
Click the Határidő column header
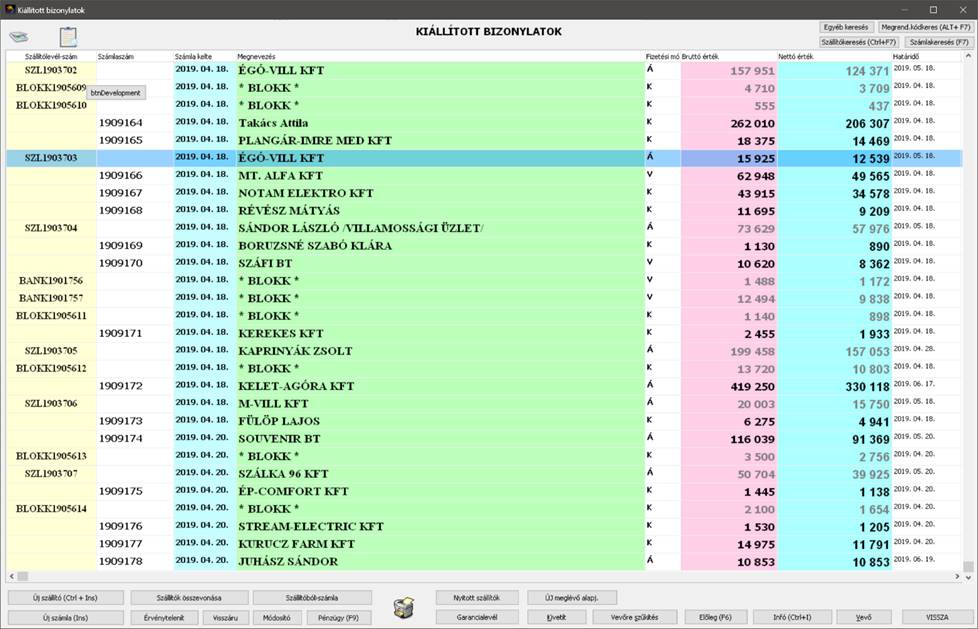click(x=926, y=57)
